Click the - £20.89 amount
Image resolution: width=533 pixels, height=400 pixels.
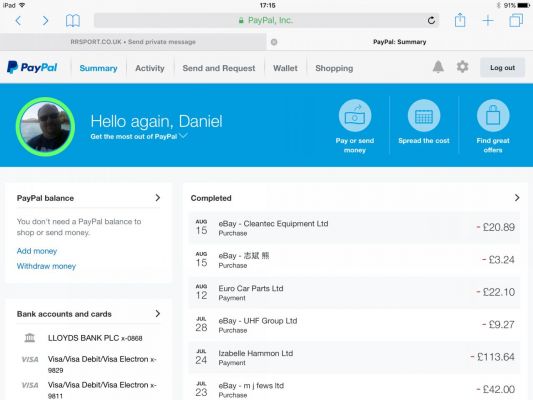coord(496,227)
